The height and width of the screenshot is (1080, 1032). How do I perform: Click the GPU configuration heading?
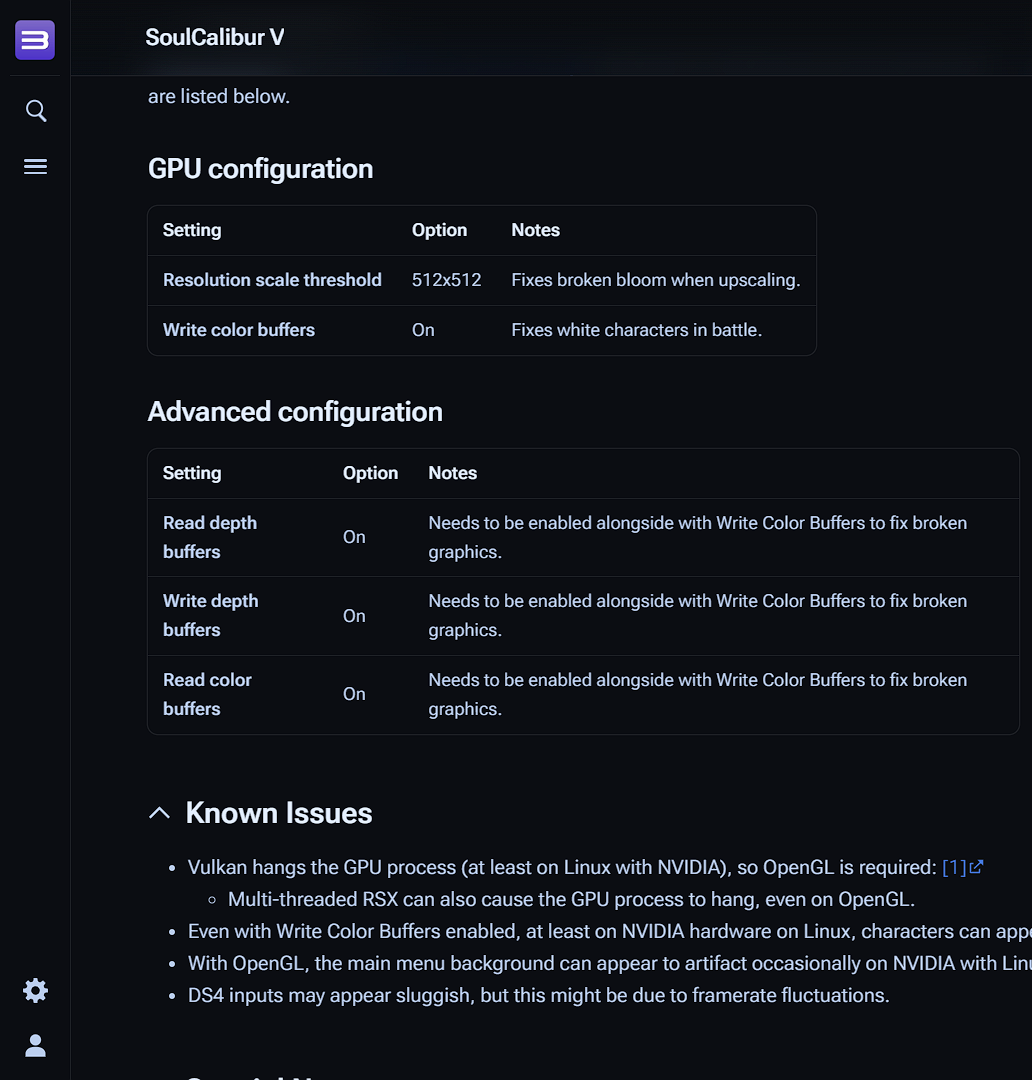coord(260,169)
